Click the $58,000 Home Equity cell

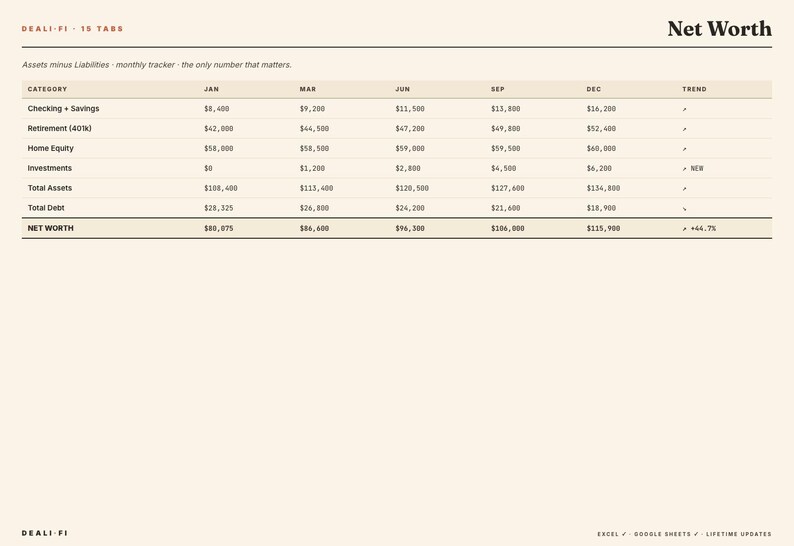click(x=219, y=148)
